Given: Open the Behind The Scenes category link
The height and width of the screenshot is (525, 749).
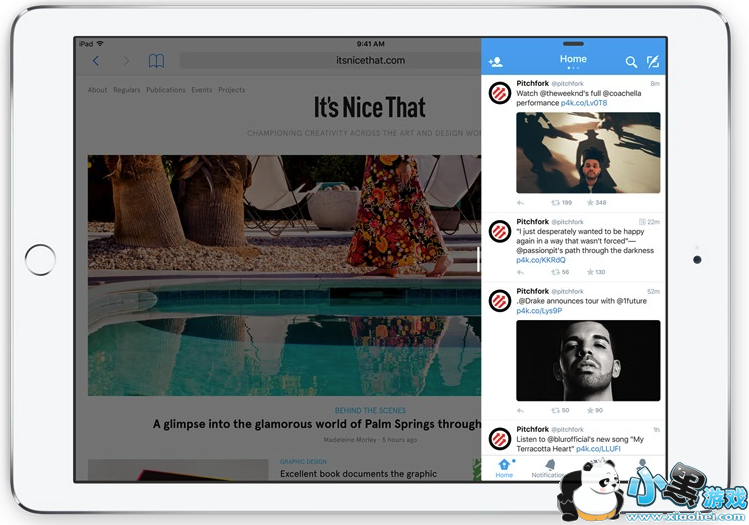Looking at the screenshot, I should [x=370, y=410].
